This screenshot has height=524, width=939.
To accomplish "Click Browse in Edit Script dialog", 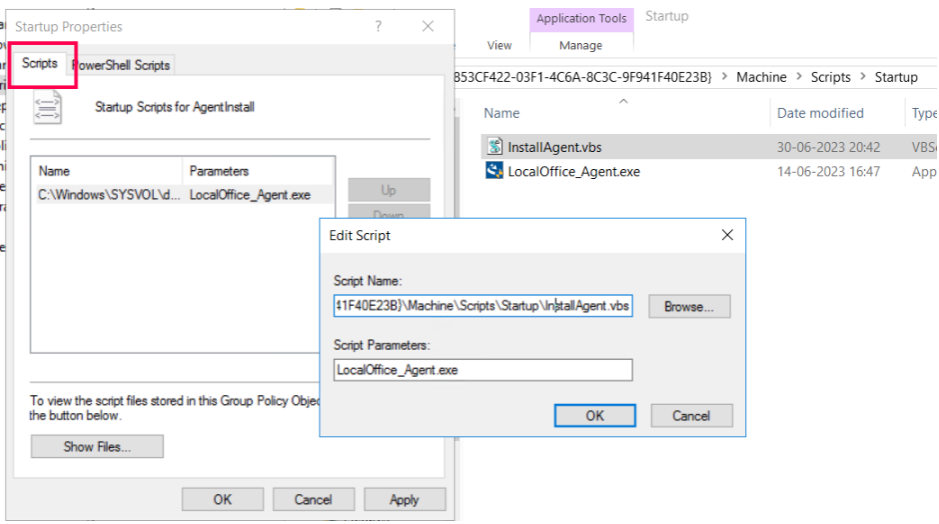I will point(689,307).
